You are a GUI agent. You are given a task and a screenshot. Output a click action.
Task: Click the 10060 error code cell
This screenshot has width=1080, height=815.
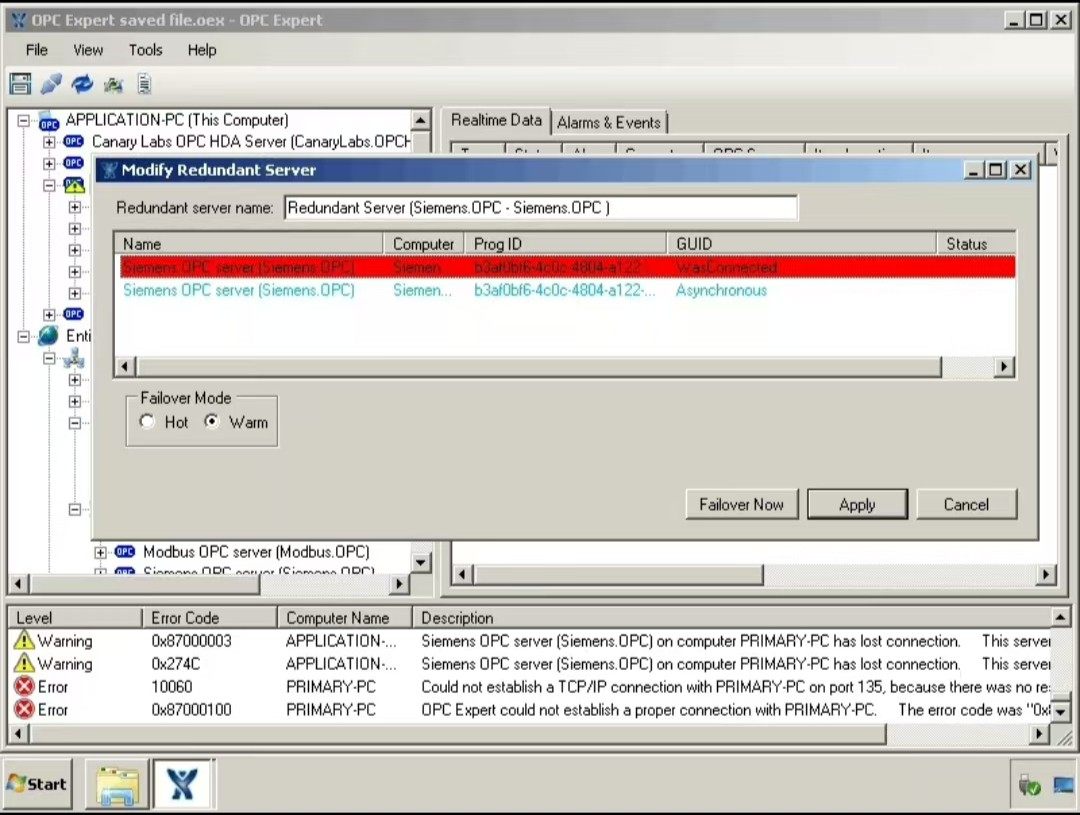coord(172,687)
